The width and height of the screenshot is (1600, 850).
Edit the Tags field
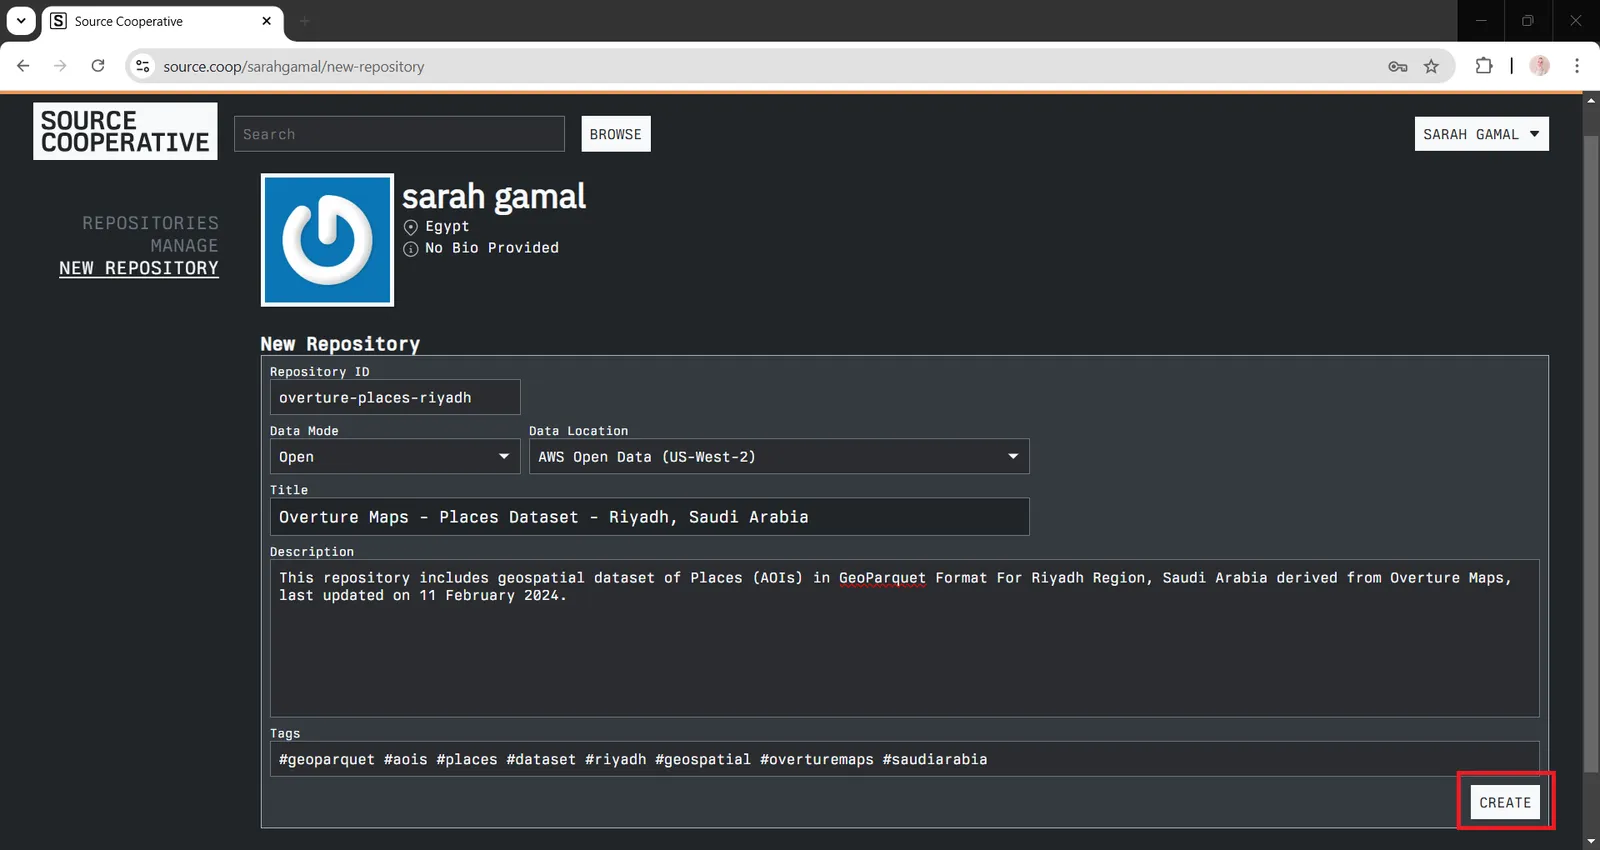pos(904,759)
